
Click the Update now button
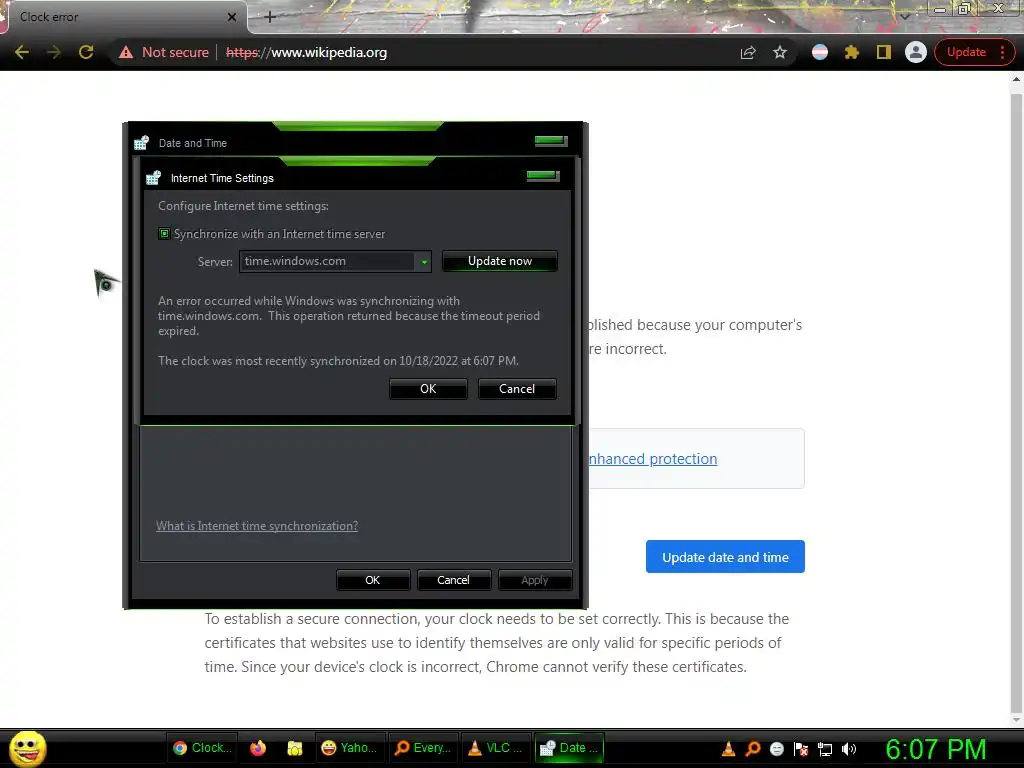point(500,261)
